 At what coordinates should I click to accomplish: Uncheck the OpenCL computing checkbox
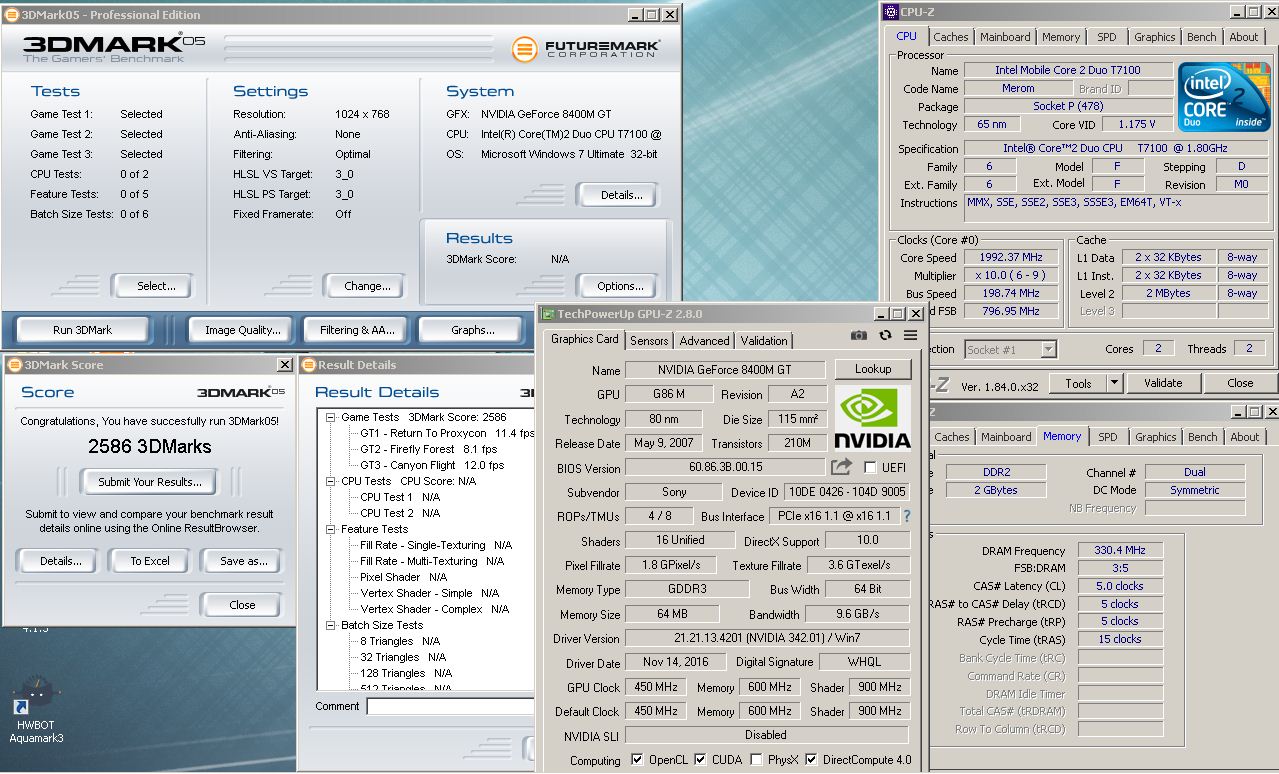click(637, 760)
